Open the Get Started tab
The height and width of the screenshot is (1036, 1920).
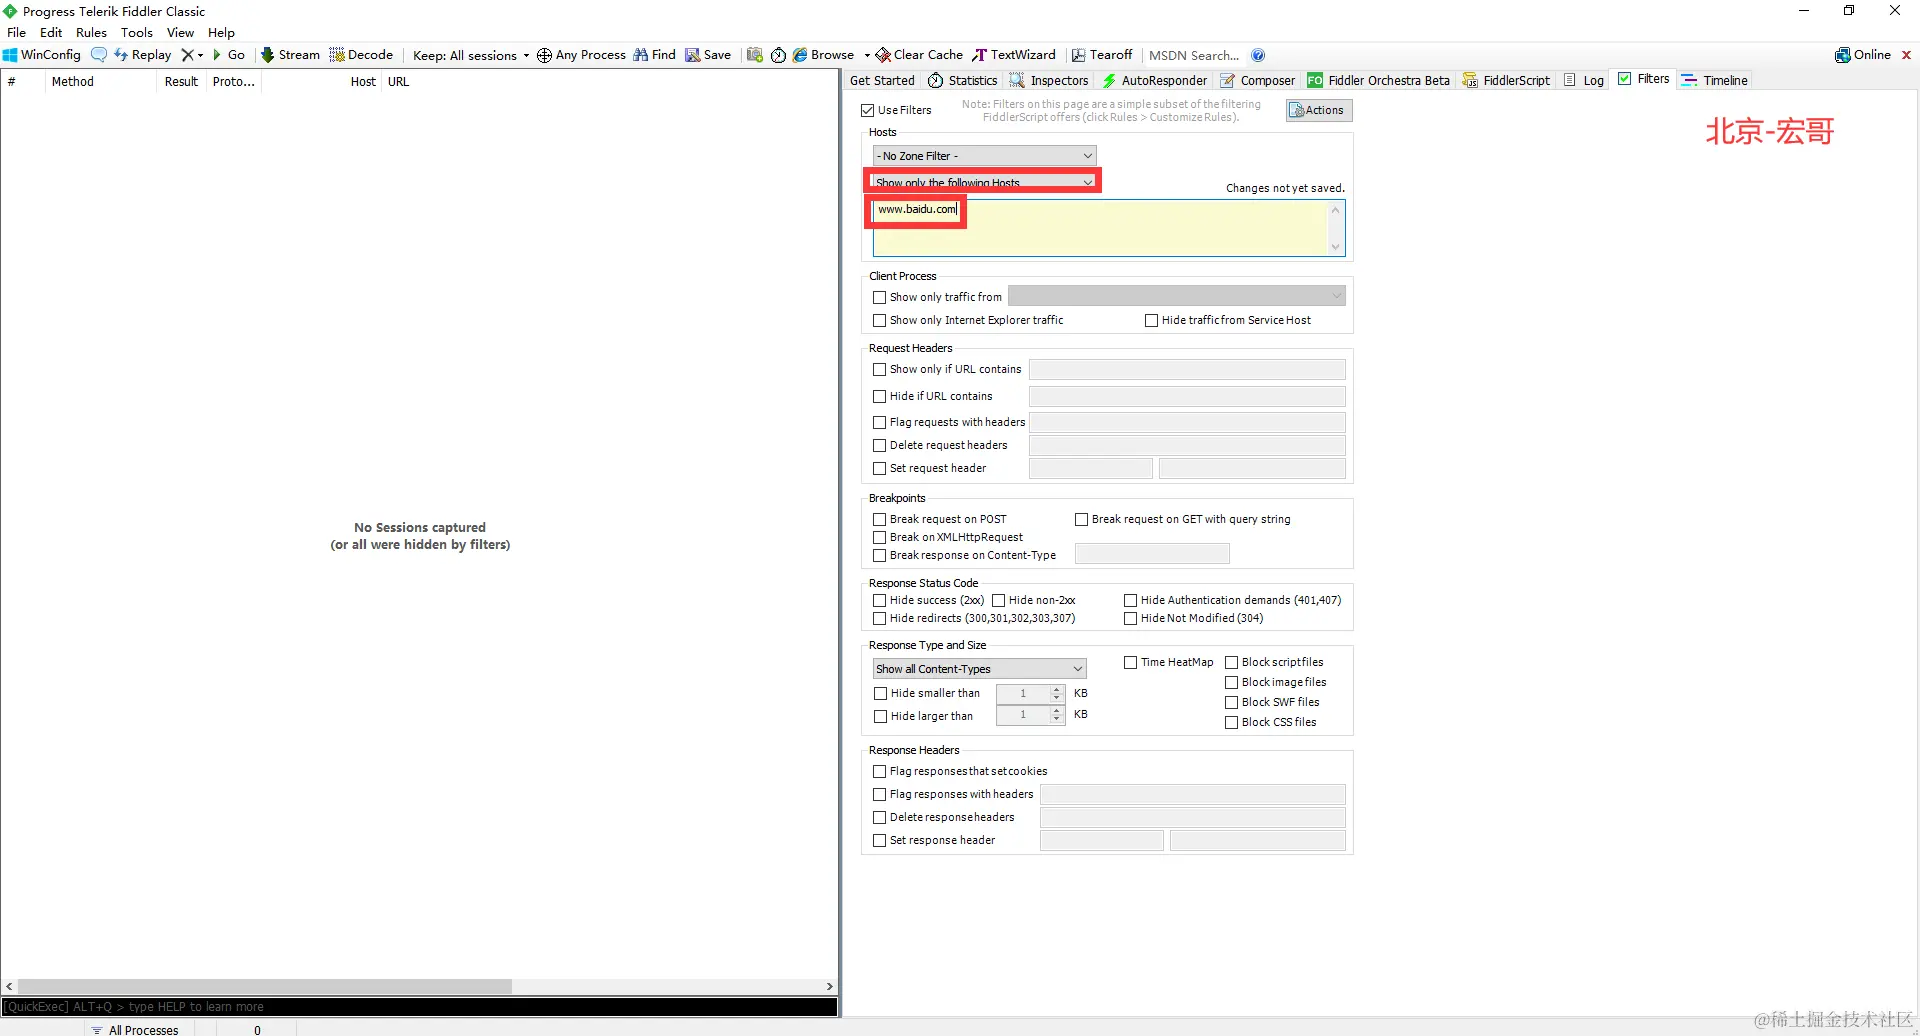coord(882,80)
